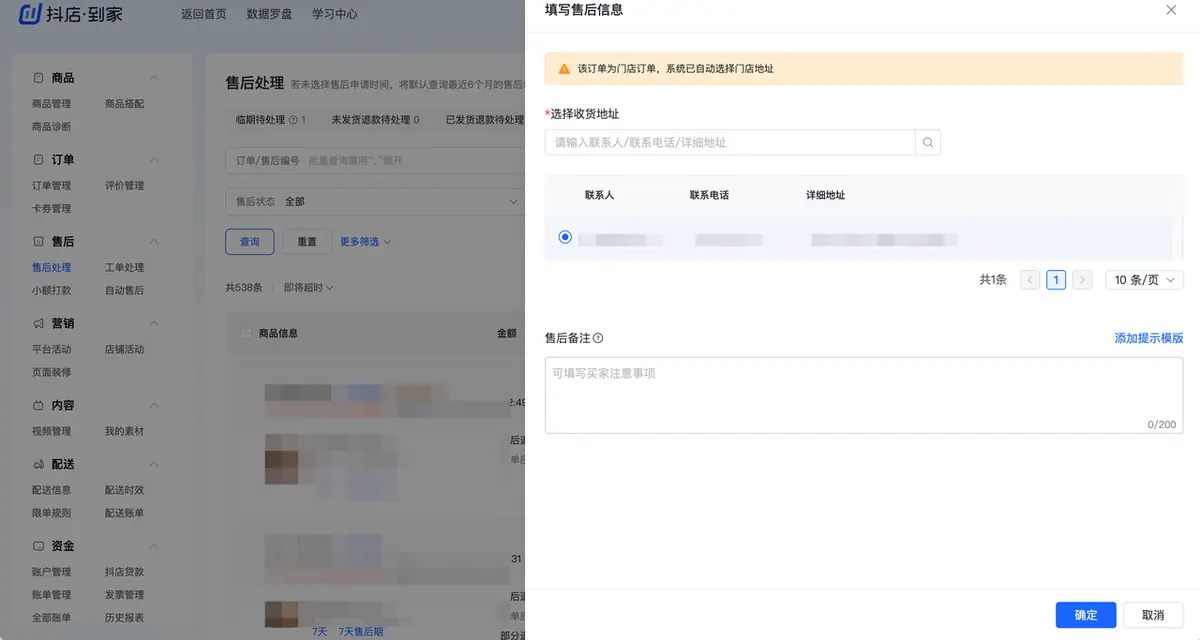Image resolution: width=1200 pixels, height=640 pixels.
Task: Switch to 临期待处理 tab
Action: point(270,120)
